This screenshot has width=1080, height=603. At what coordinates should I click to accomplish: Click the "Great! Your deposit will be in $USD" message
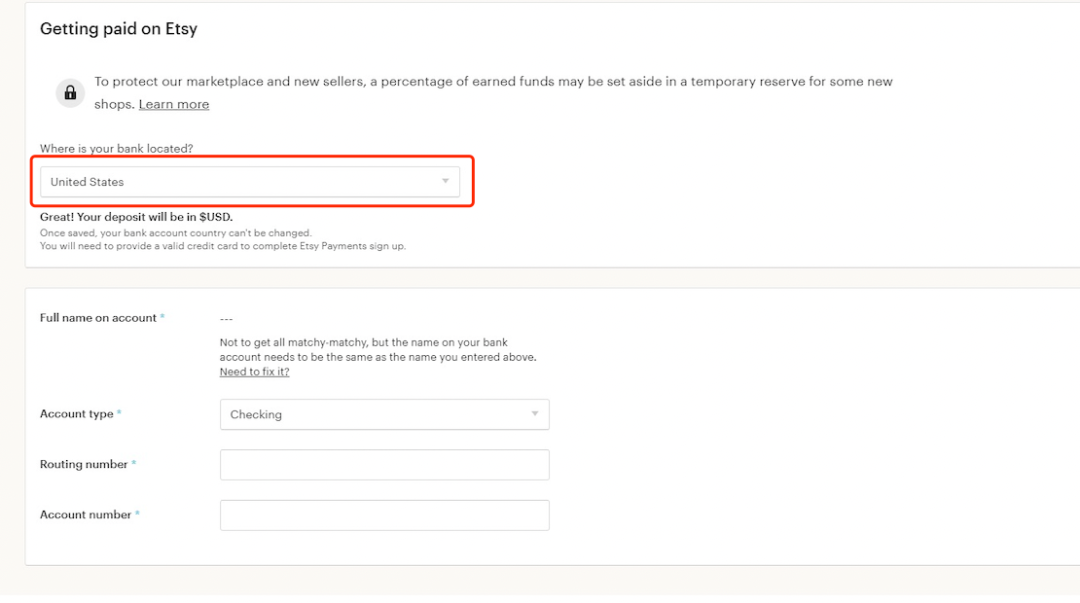click(x=136, y=216)
